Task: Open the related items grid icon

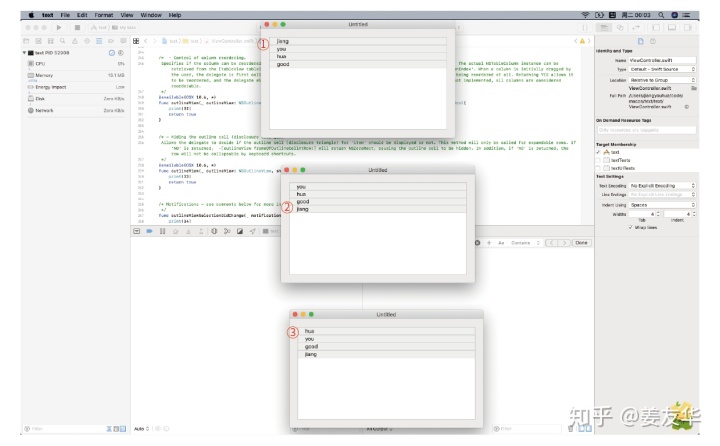Action: point(136,41)
